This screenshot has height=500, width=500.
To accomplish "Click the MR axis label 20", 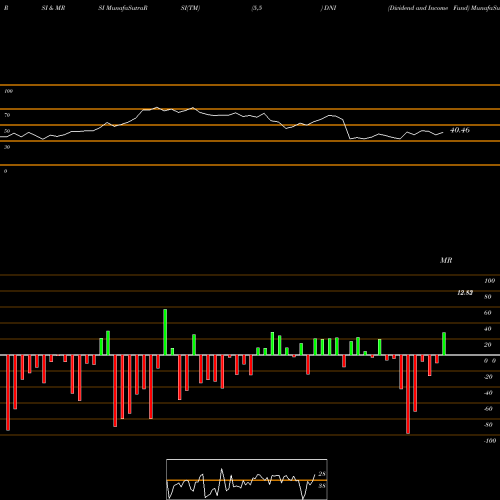I will click(488, 345).
